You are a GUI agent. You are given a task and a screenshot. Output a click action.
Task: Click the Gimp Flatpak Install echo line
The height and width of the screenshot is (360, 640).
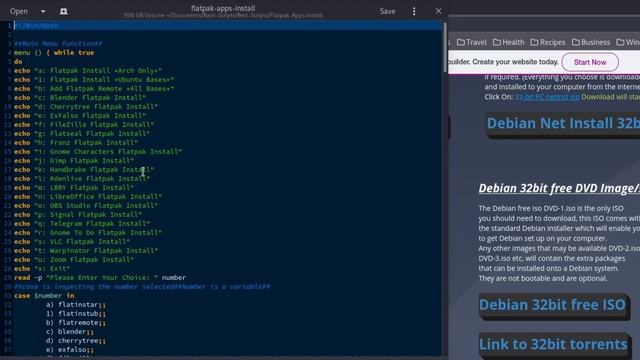74,160
